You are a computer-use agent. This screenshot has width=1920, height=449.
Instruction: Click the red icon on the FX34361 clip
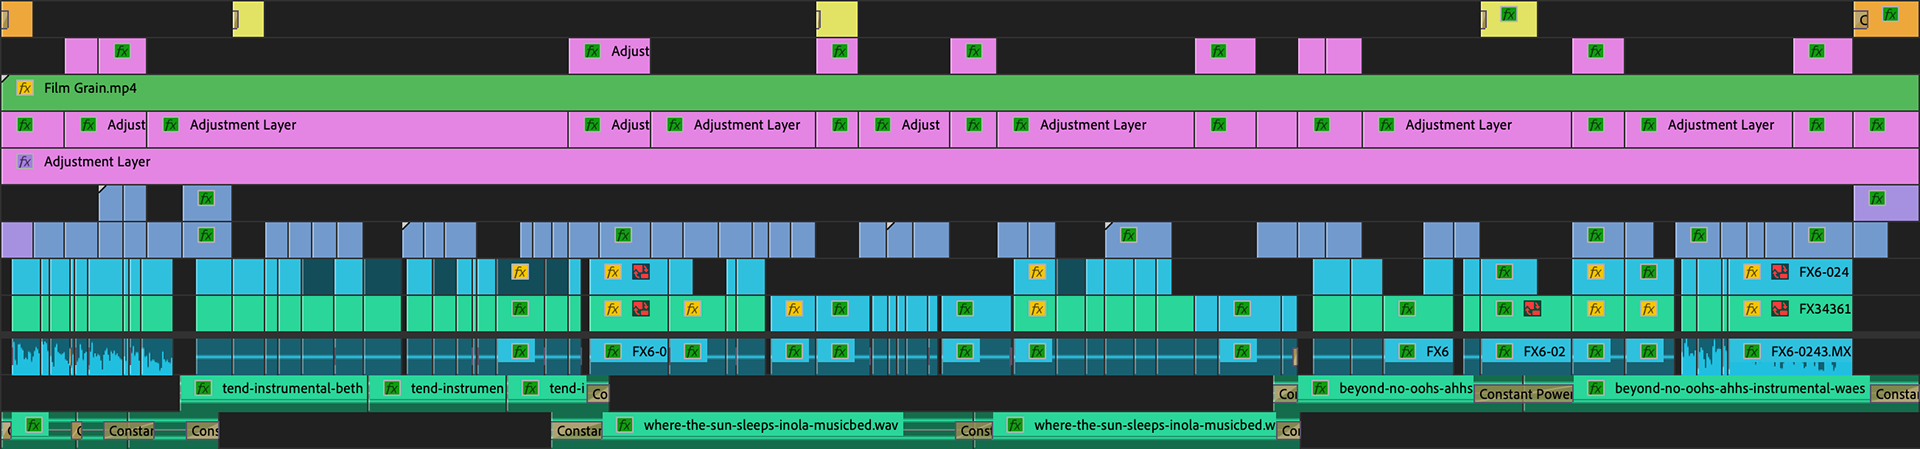[x=1780, y=309]
